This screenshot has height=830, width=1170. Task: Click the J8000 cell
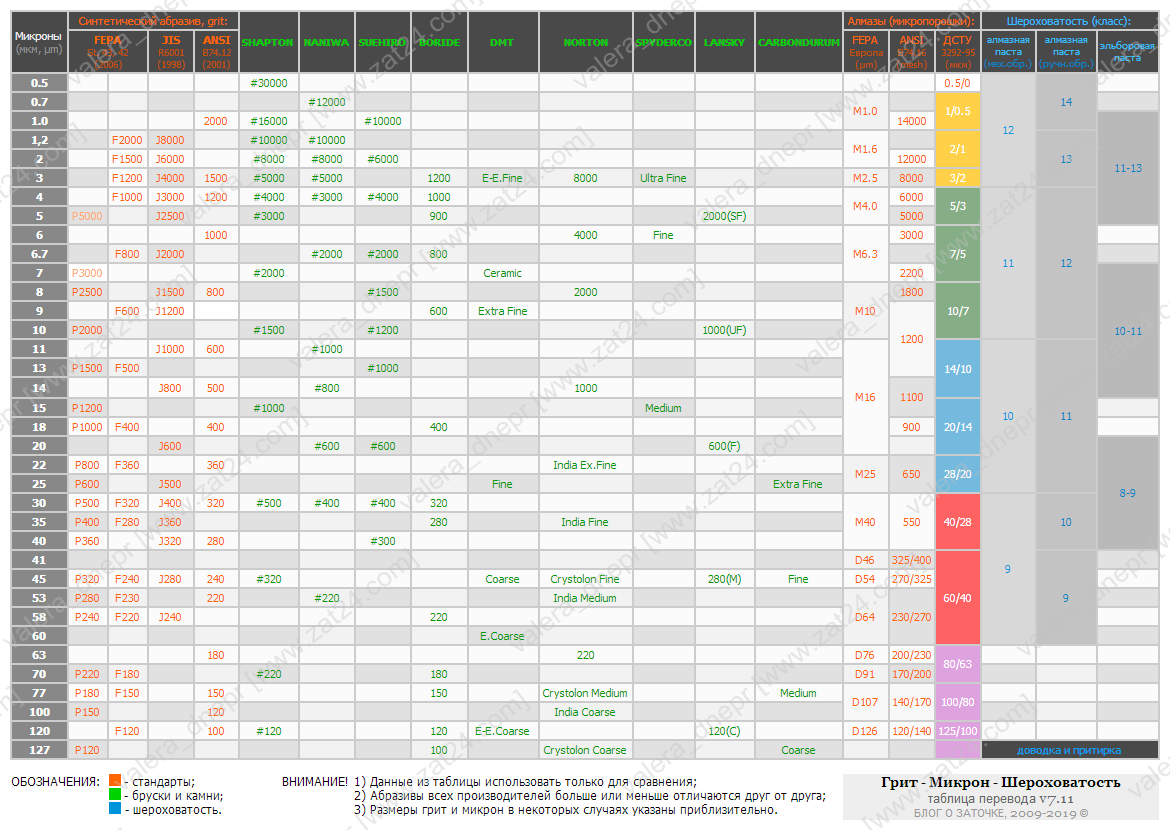click(170, 140)
